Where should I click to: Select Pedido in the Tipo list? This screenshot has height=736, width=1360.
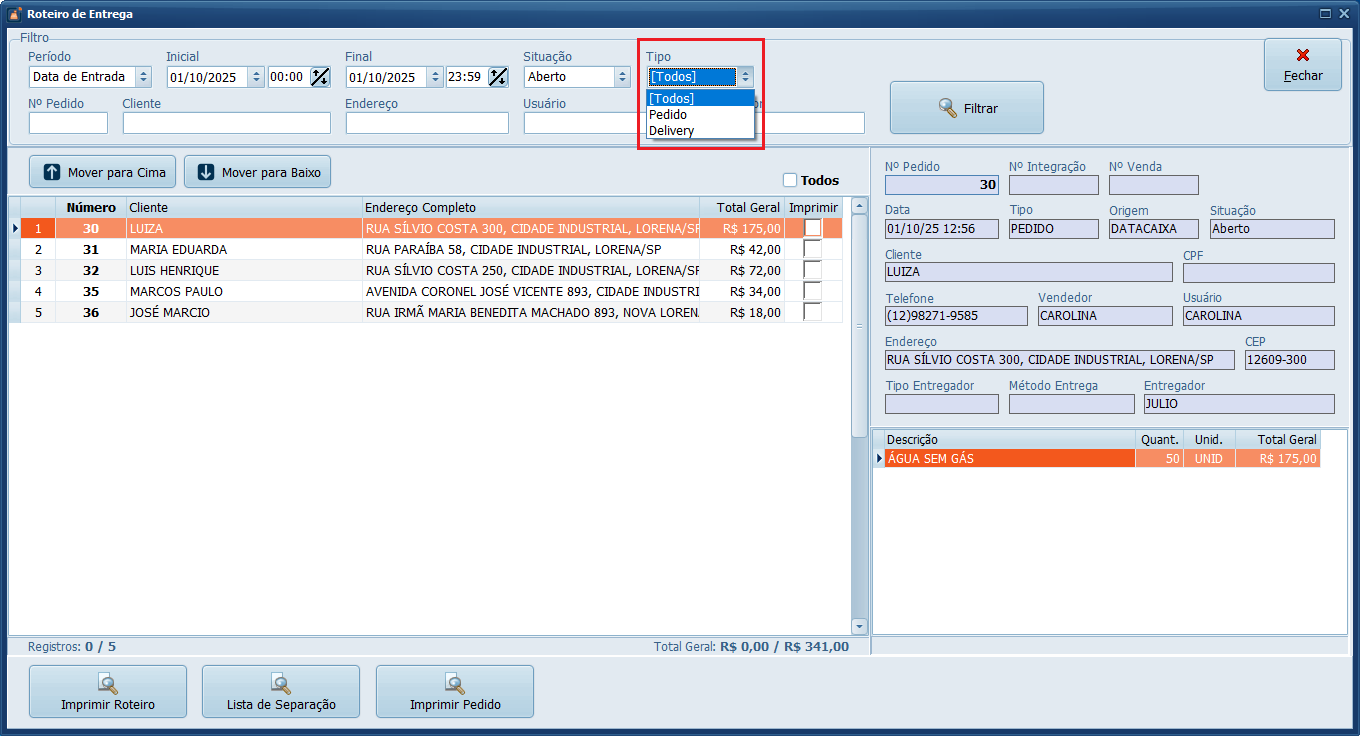click(668, 114)
